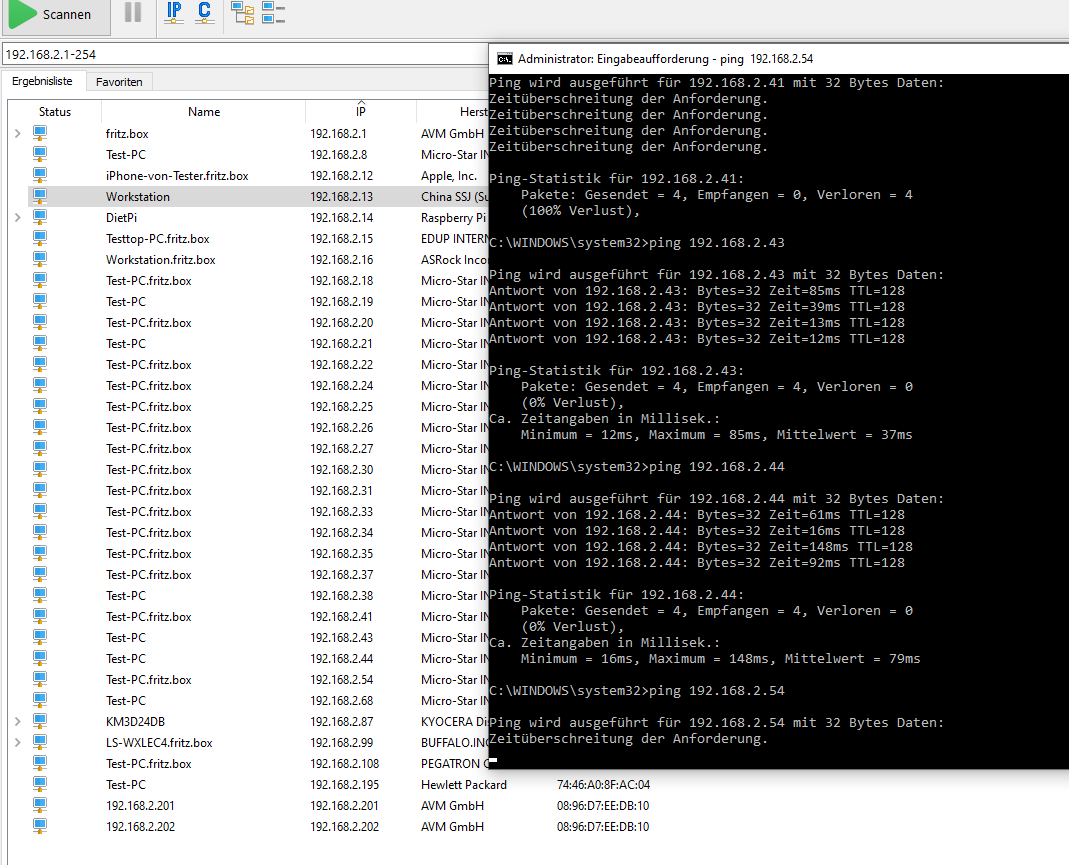1069x865 pixels.
Task: Click the device icon for KM3D24DB
Action: coord(40,721)
